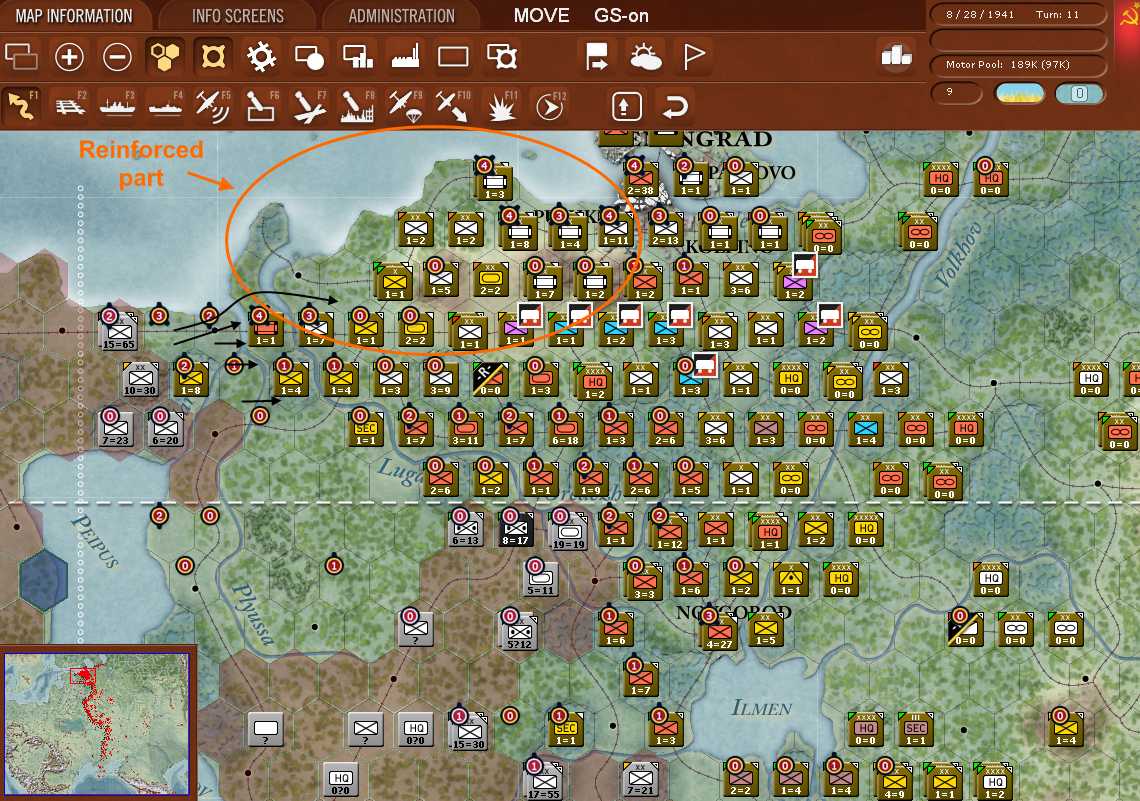Screen dimensions: 1140x801
Task: Select Soviet unit showing 4=27
Action: 719,632
